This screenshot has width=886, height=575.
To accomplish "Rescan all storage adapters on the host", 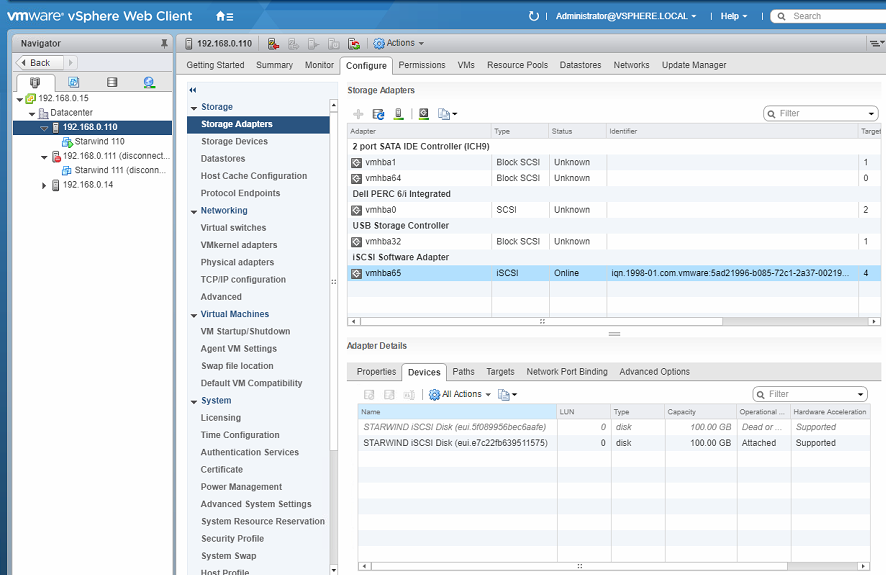I will tap(398, 114).
